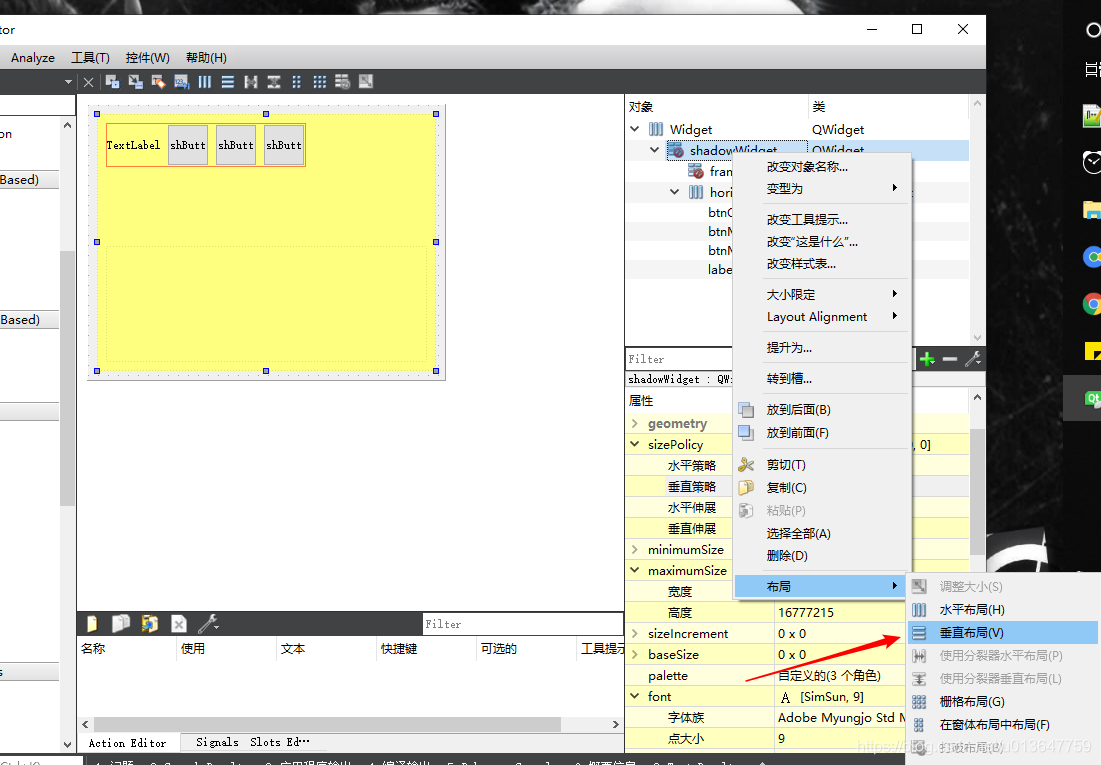Open the 控件(W) menu
Image resolution: width=1101 pixels, height=765 pixels.
147,58
